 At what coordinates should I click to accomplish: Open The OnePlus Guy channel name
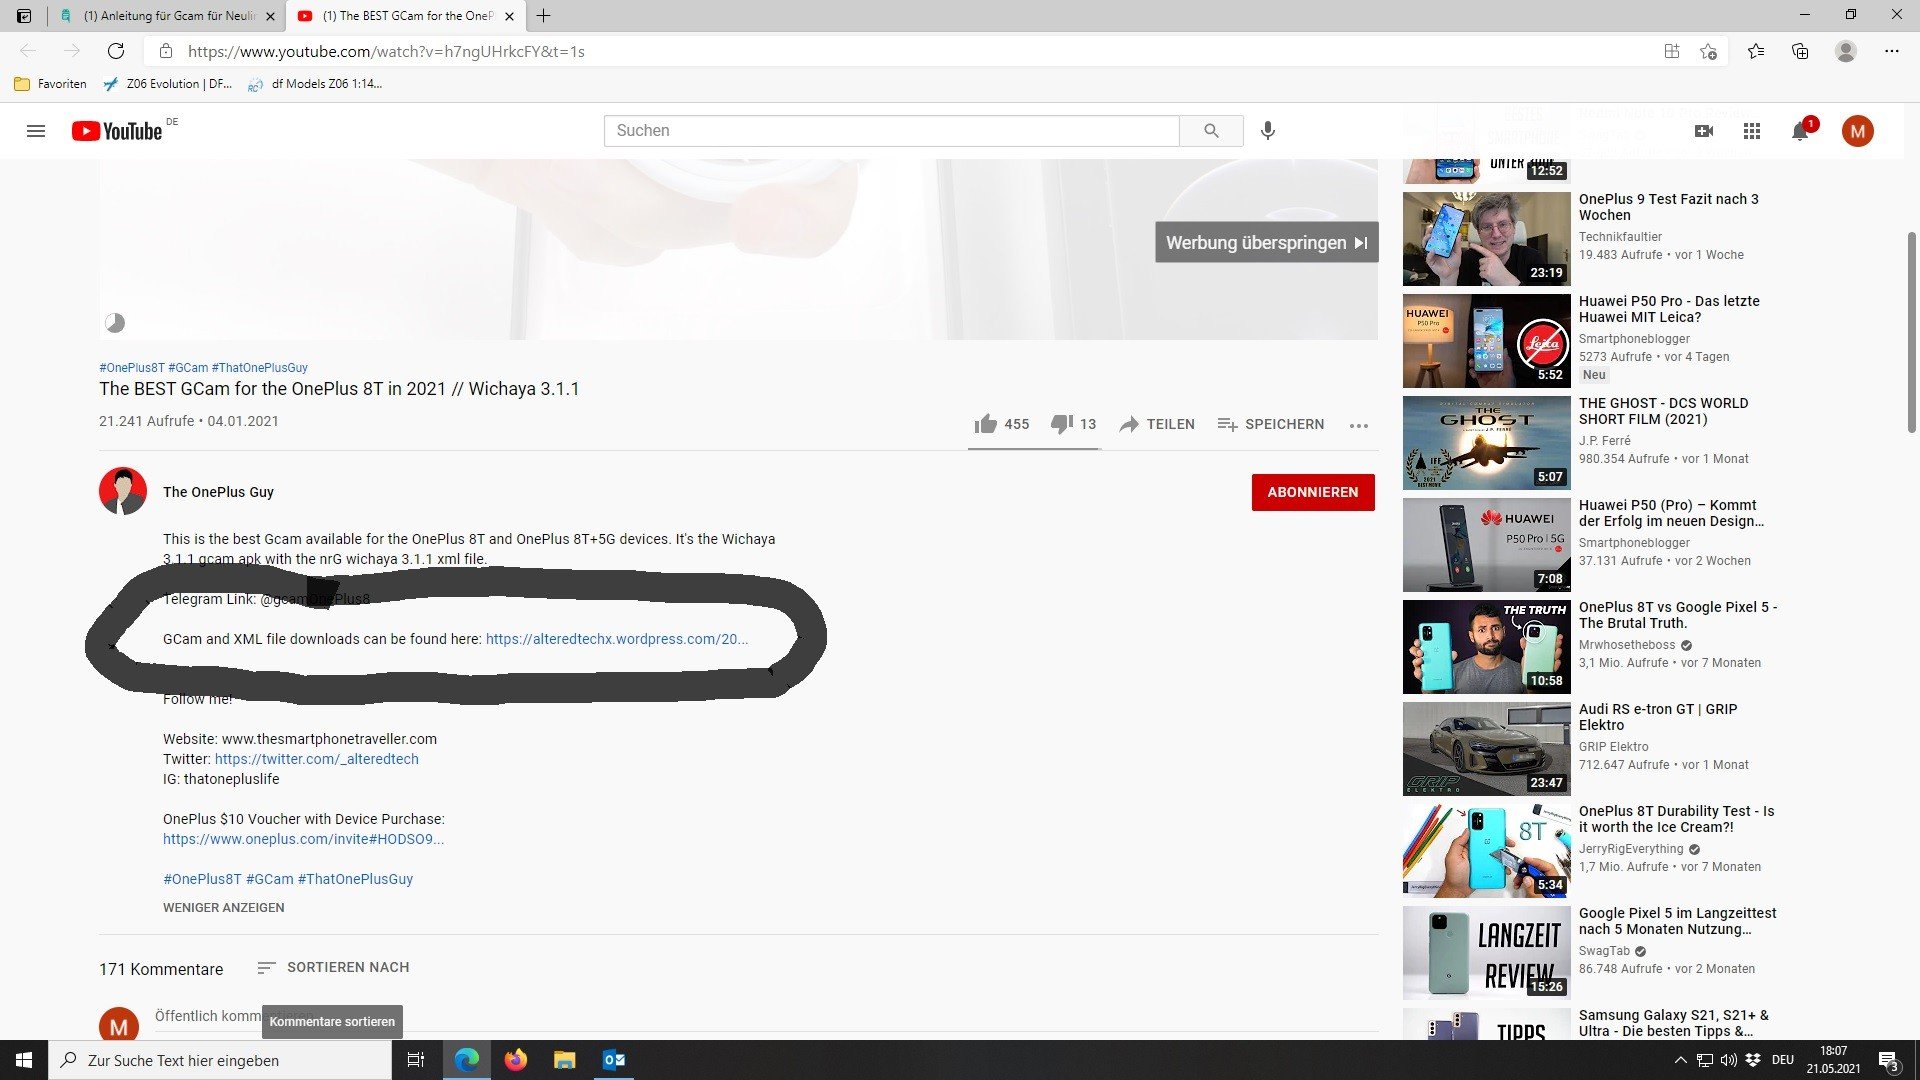218,492
